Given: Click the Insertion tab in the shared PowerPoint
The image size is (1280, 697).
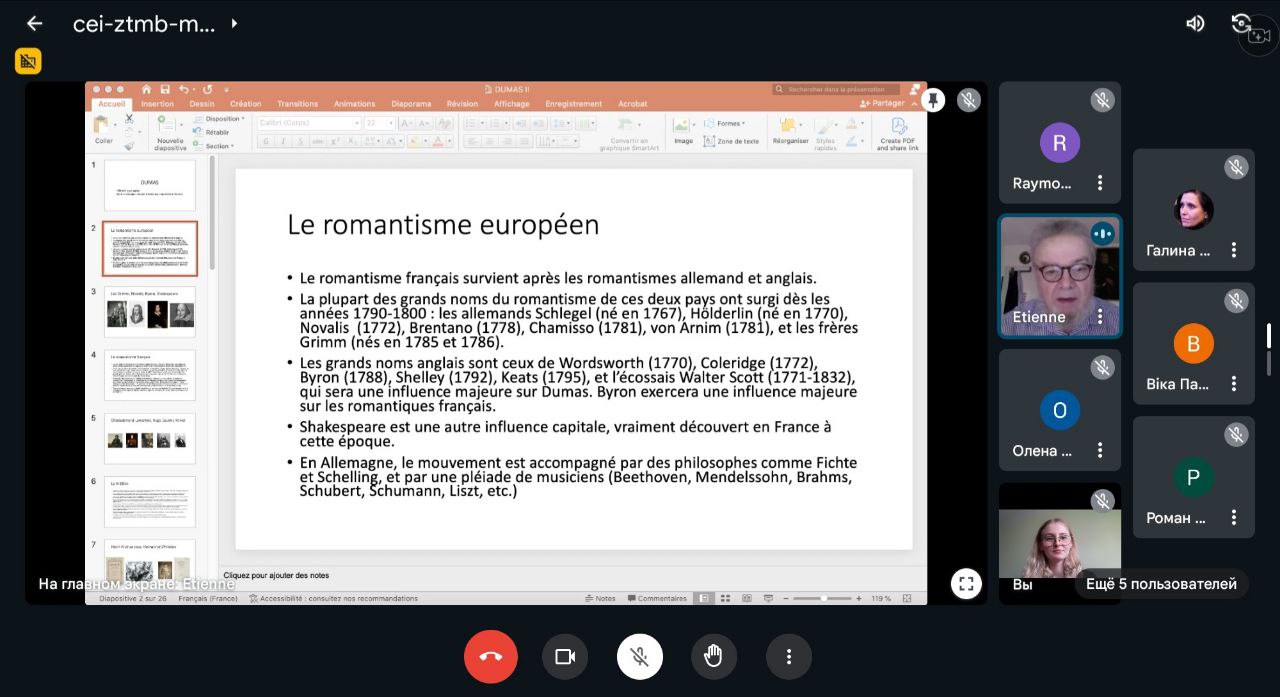Looking at the screenshot, I should [x=157, y=104].
